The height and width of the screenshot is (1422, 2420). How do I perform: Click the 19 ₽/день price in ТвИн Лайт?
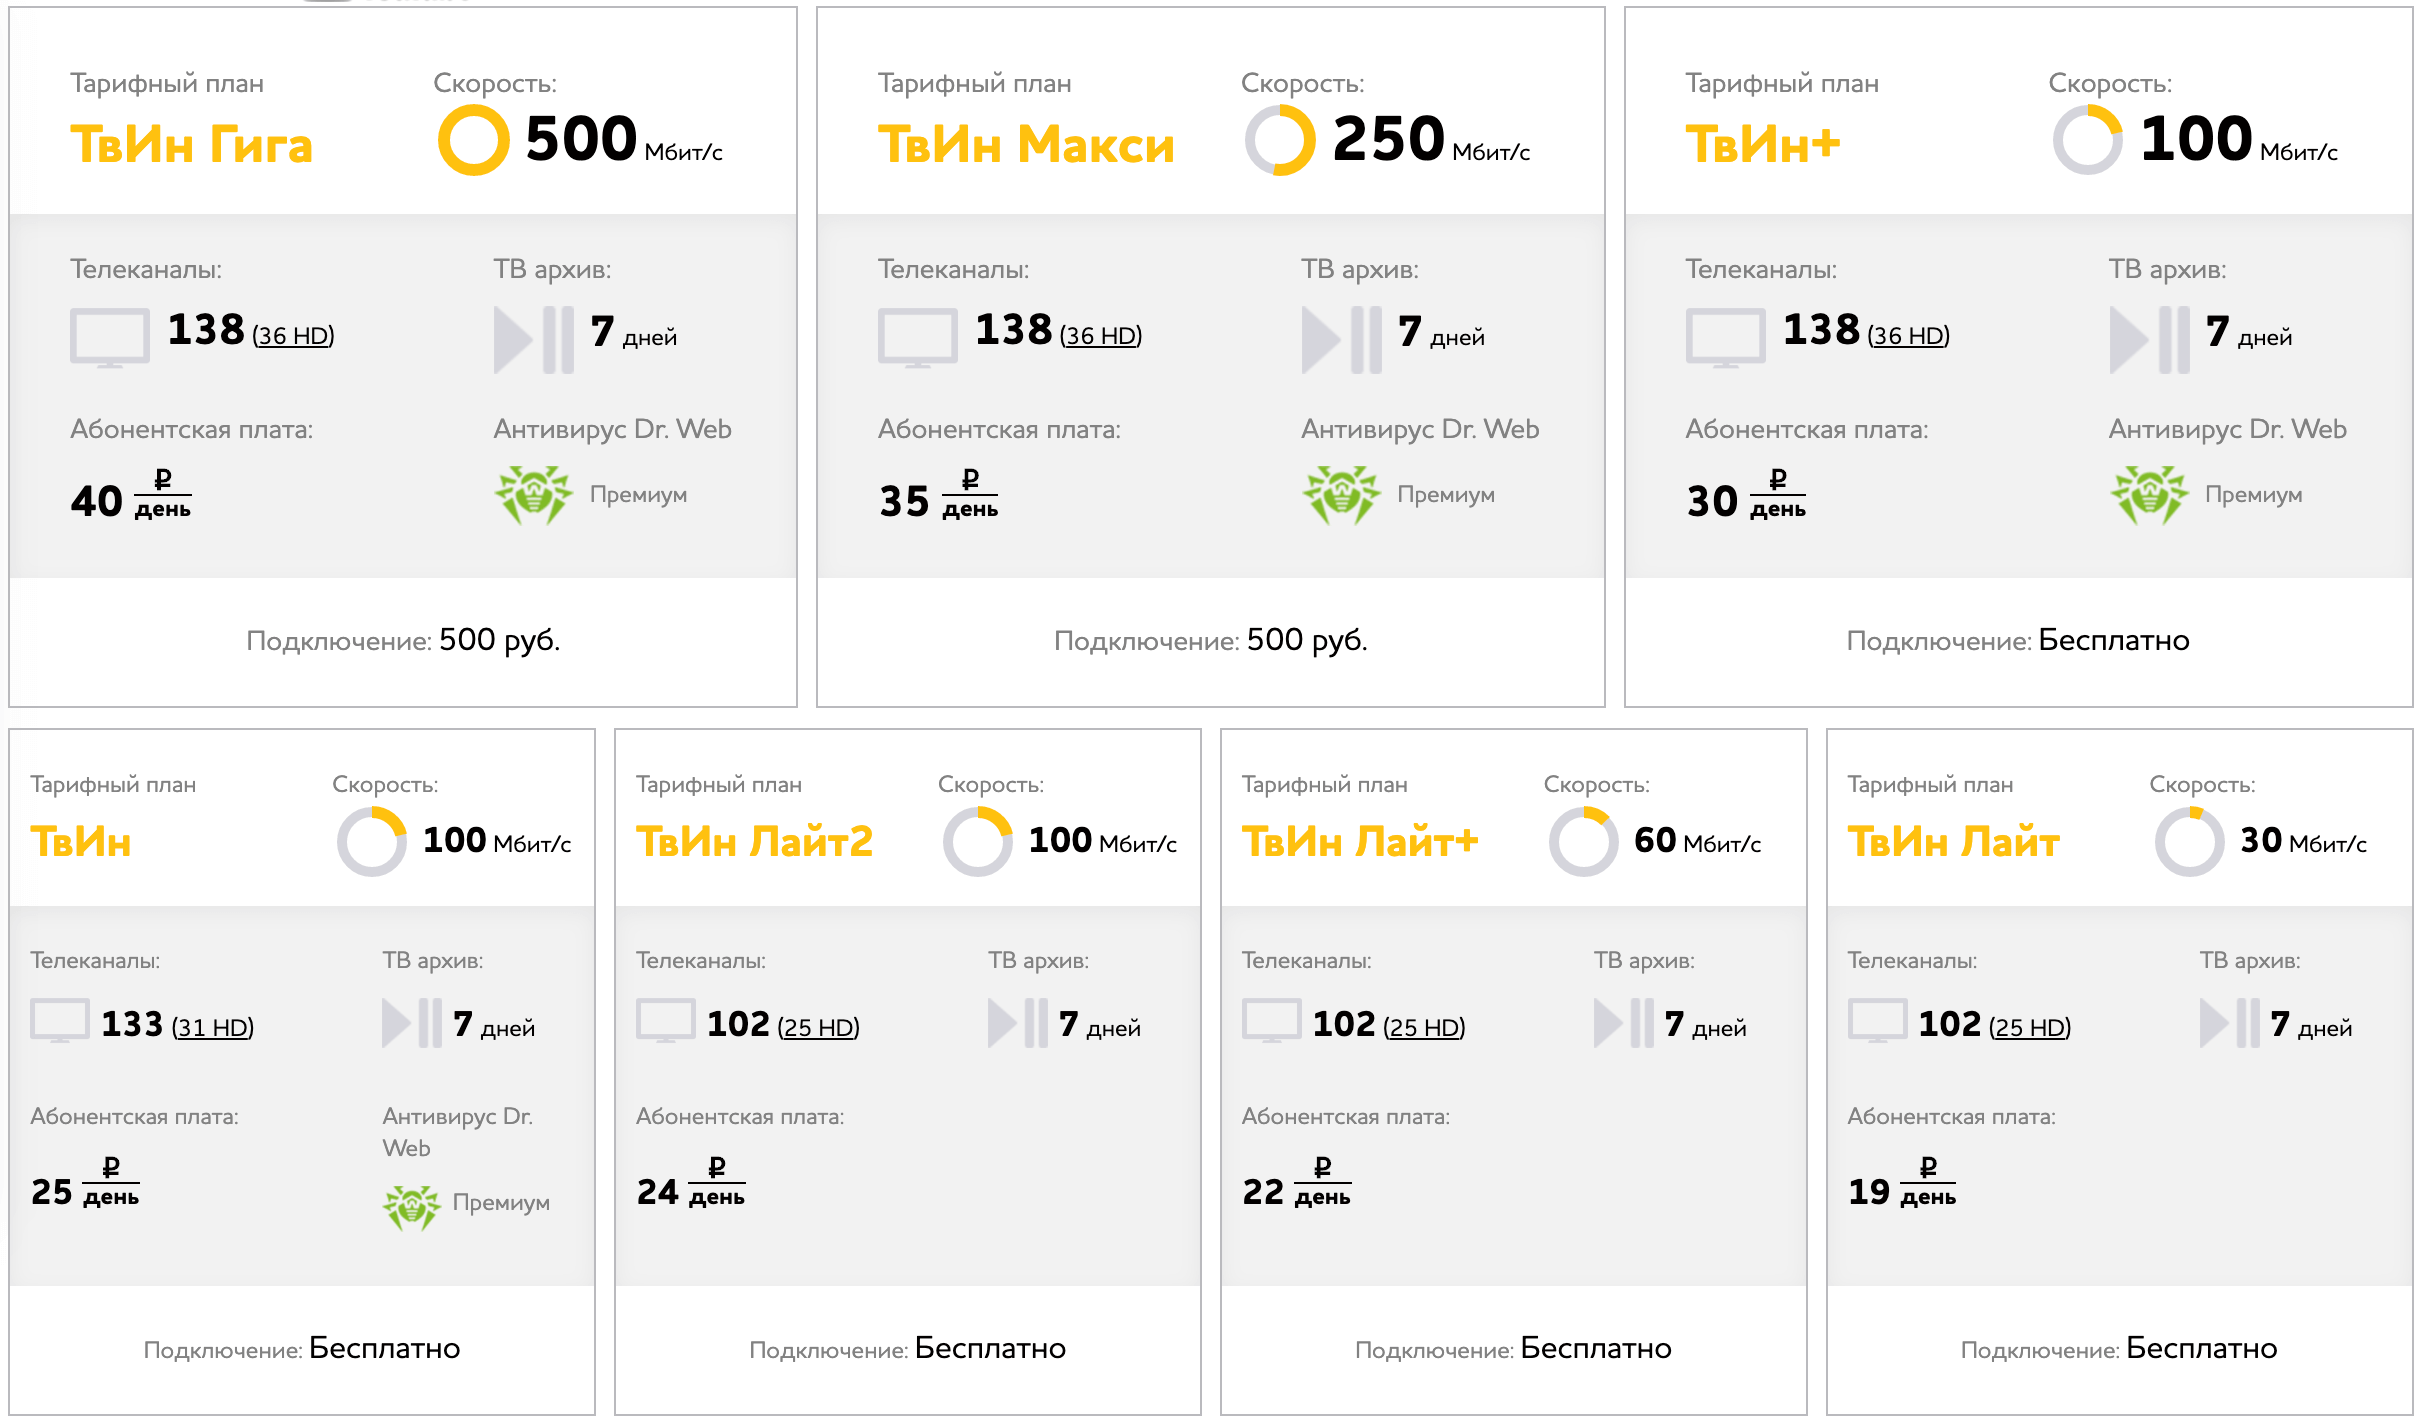click(1902, 1183)
